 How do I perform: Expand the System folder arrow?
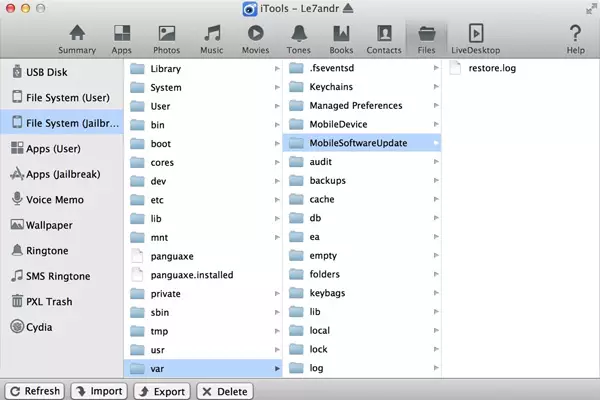(x=277, y=87)
